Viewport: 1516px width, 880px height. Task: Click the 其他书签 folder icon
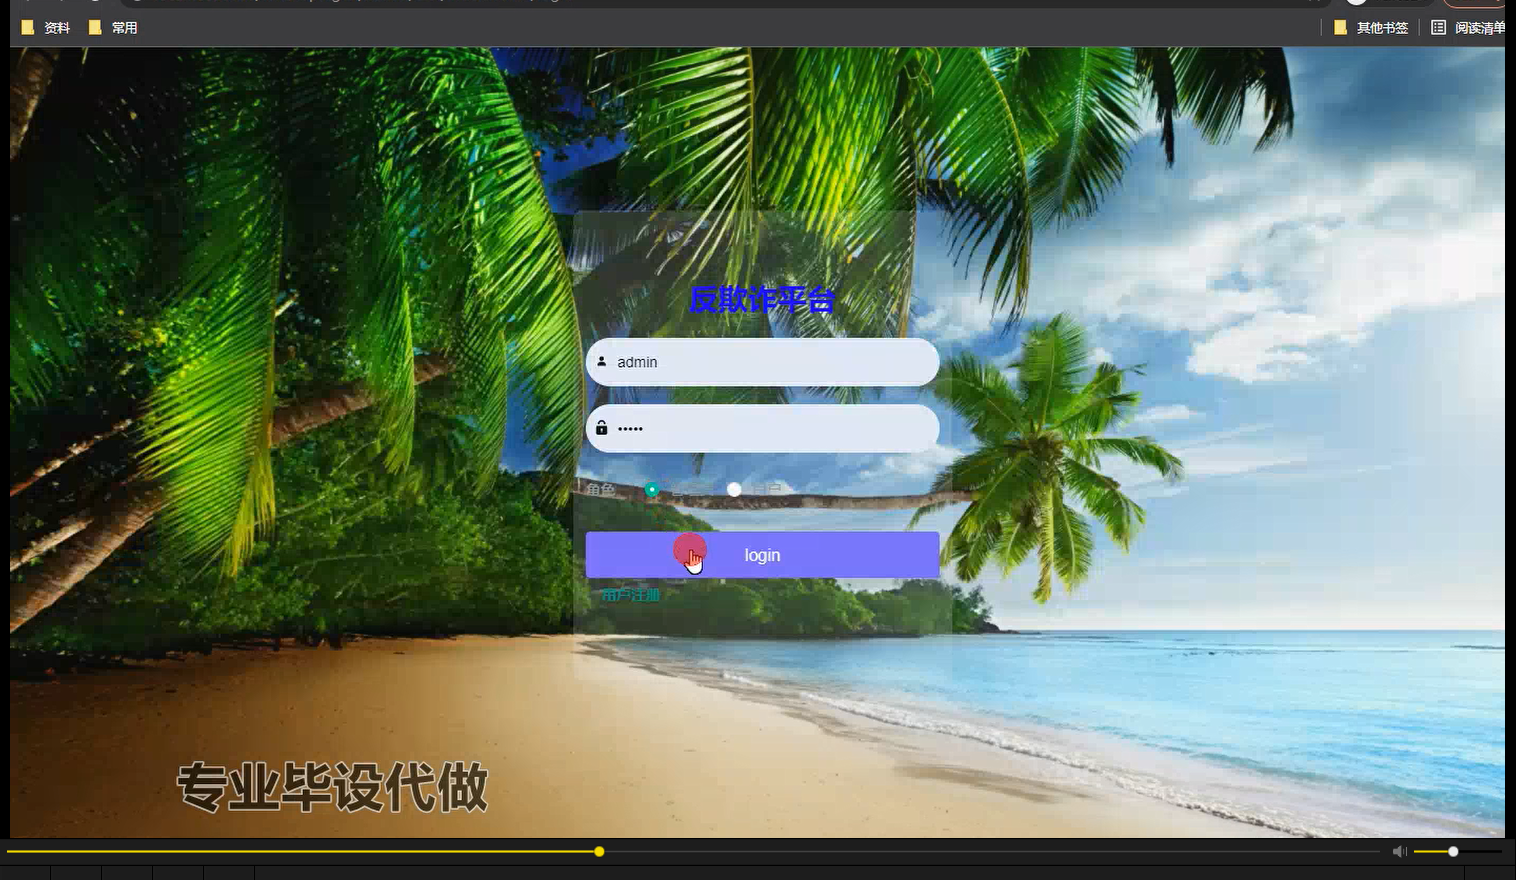pyautogui.click(x=1340, y=27)
